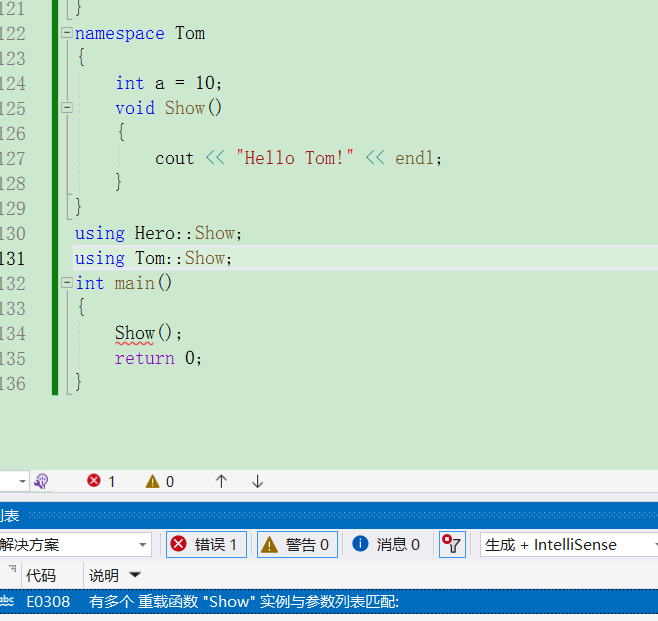Click the red error count indicator showing 1
The image size is (658, 621).
click(101, 481)
